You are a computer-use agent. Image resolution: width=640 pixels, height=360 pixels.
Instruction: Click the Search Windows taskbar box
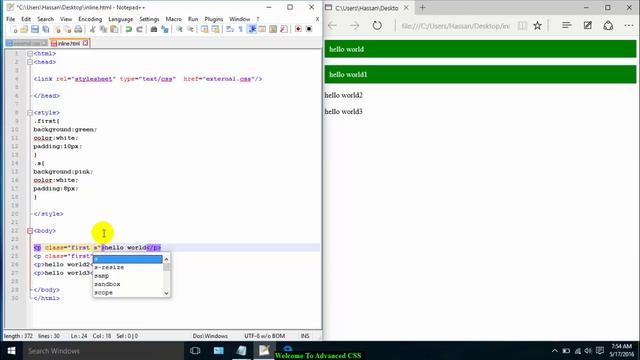click(103, 351)
